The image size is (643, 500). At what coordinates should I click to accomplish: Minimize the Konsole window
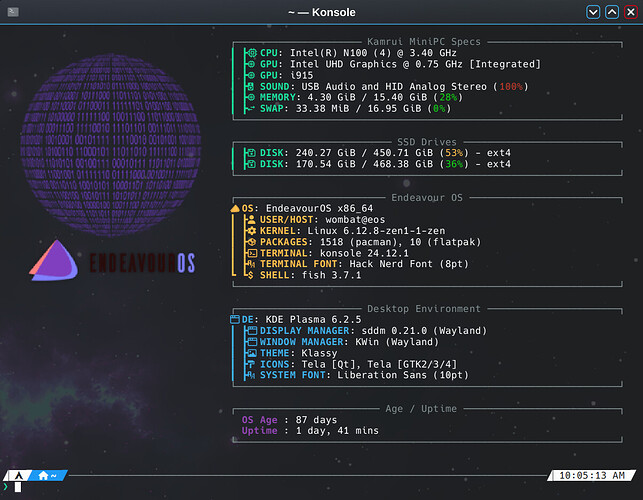[593, 12]
